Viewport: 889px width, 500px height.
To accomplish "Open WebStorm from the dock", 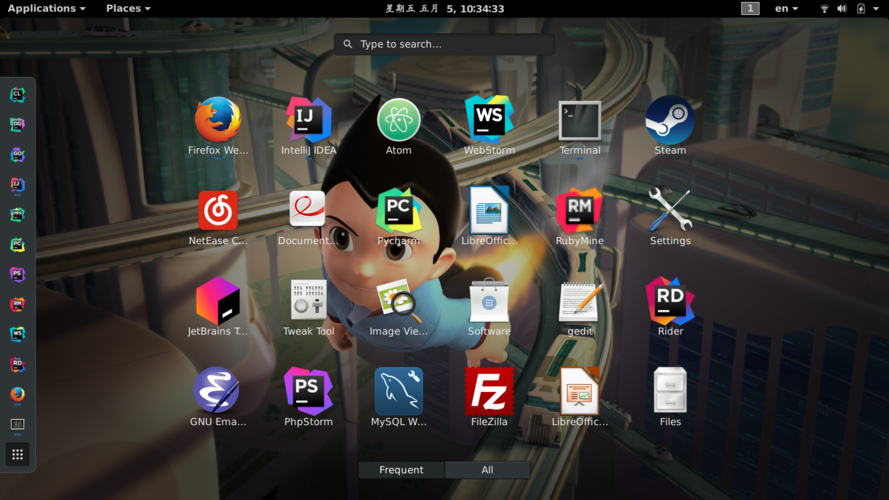I will click(x=18, y=334).
